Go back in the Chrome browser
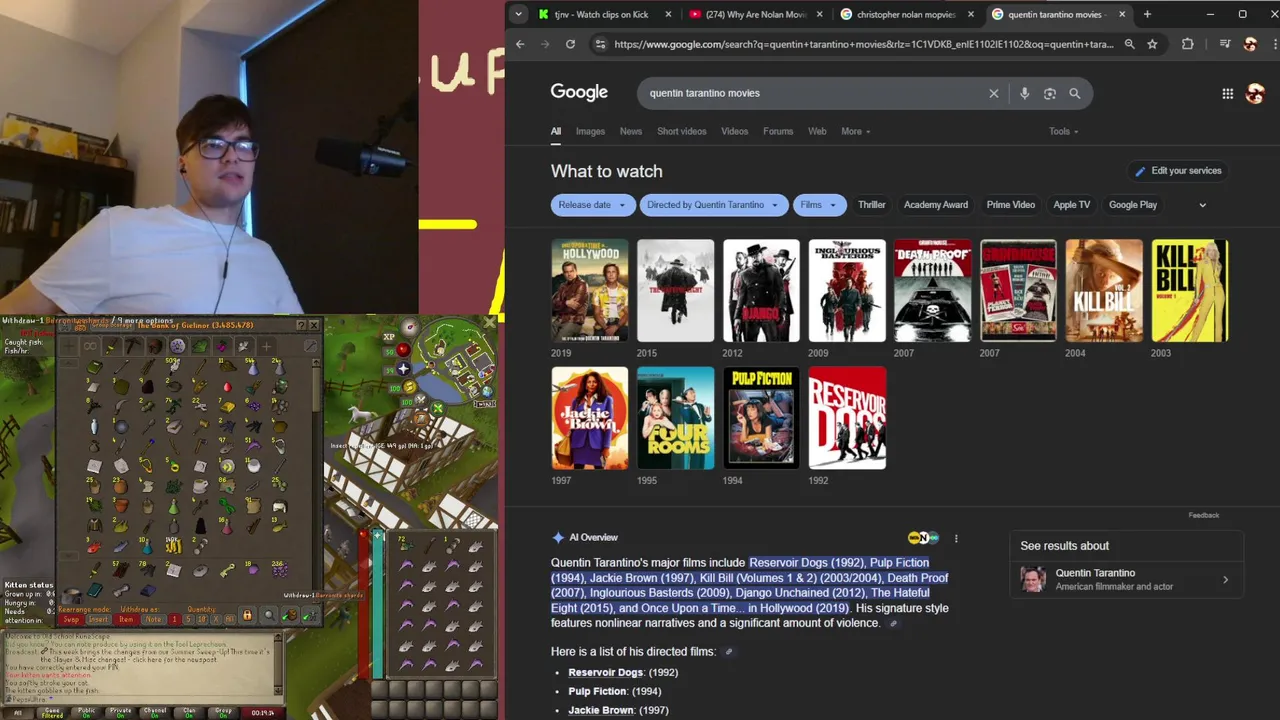The image size is (1280, 720). click(520, 44)
